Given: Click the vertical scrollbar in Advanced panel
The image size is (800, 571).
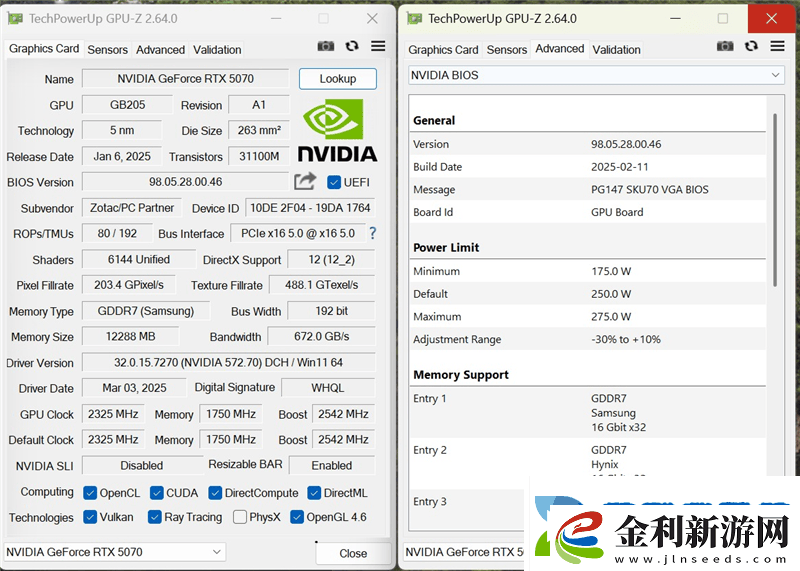Looking at the screenshot, I should [775, 200].
